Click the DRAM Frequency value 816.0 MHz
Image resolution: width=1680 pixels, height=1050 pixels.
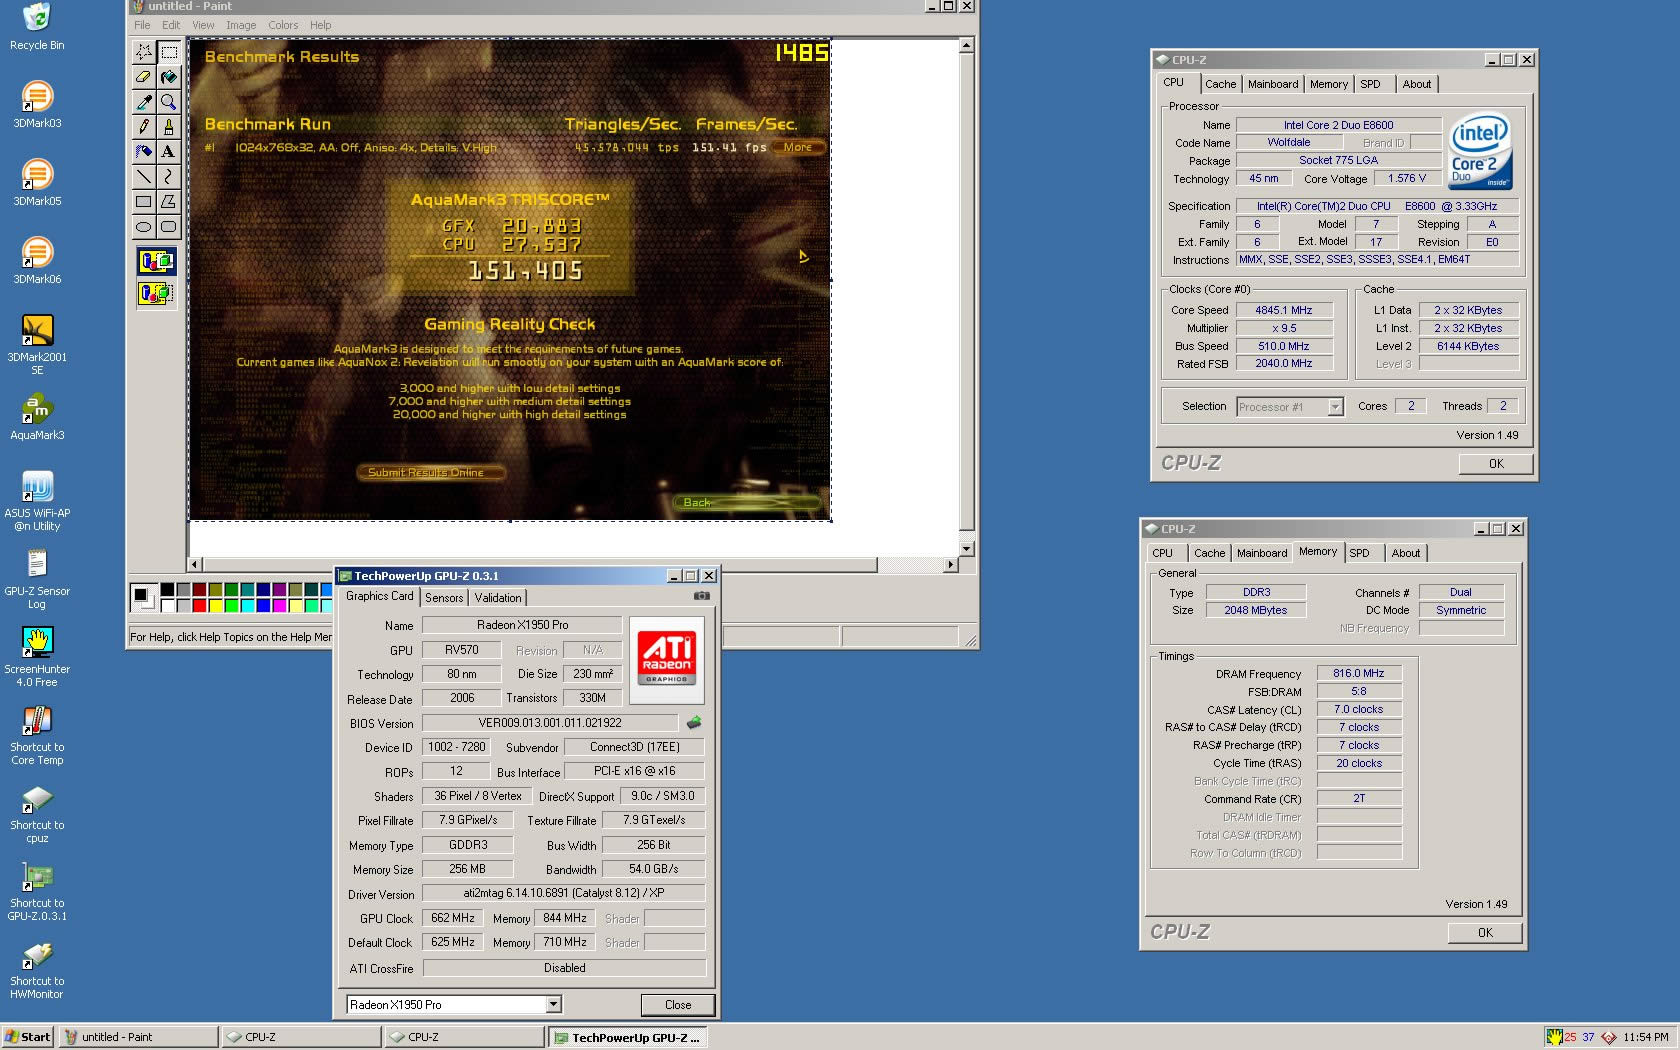click(x=1359, y=674)
